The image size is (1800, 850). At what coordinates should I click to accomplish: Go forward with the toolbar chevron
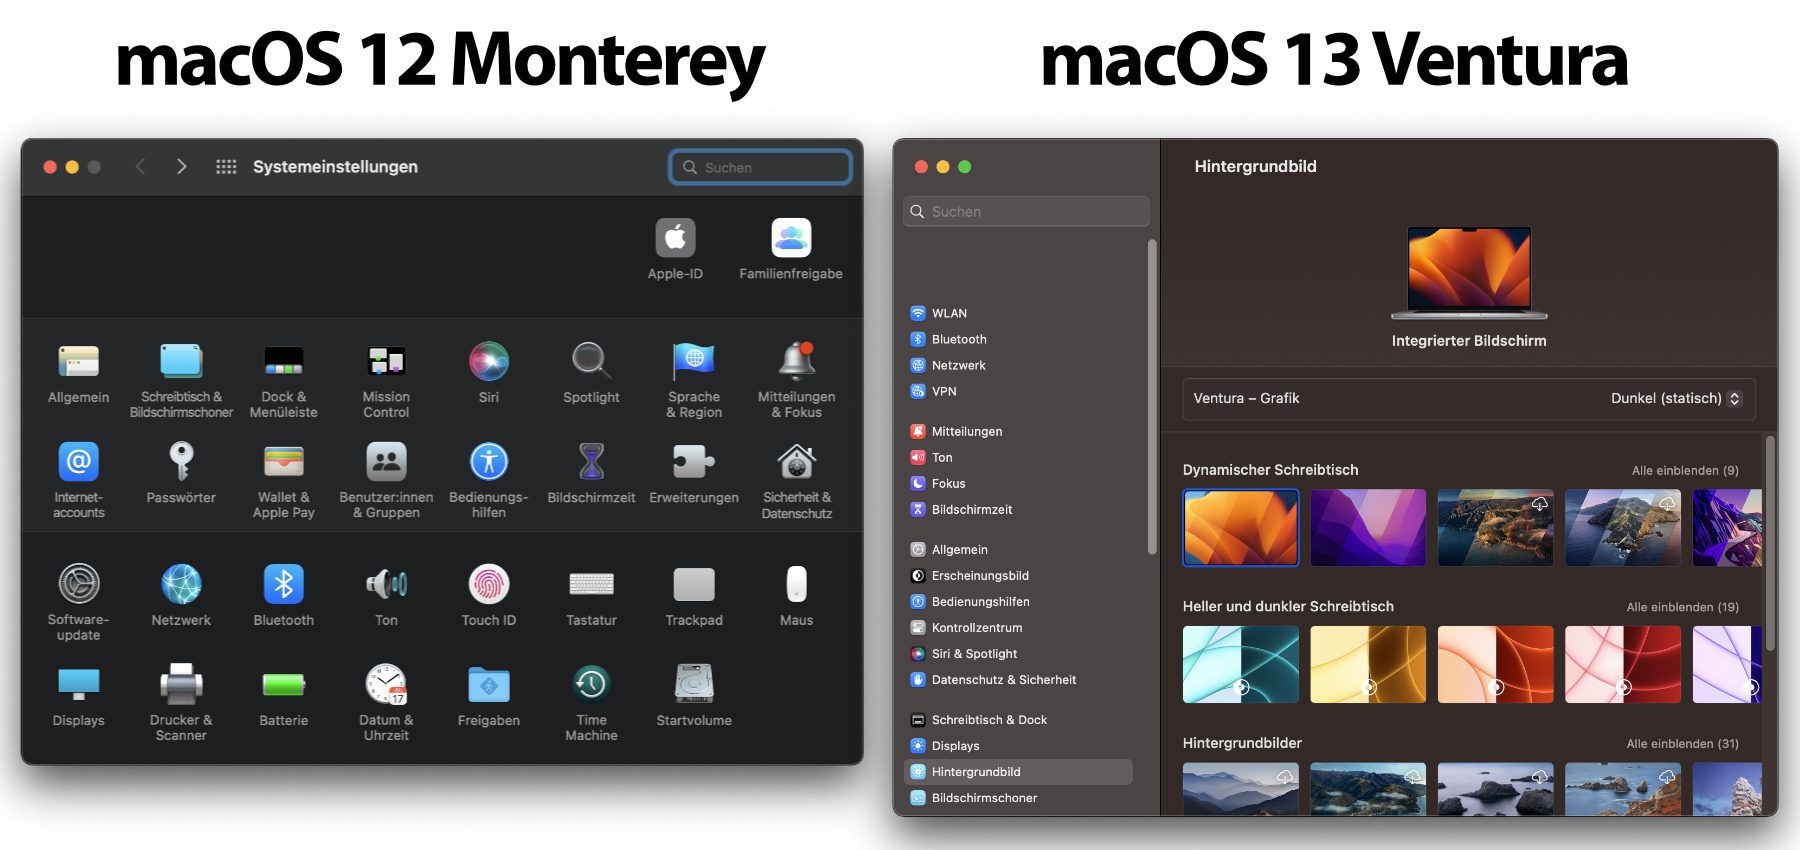point(181,167)
